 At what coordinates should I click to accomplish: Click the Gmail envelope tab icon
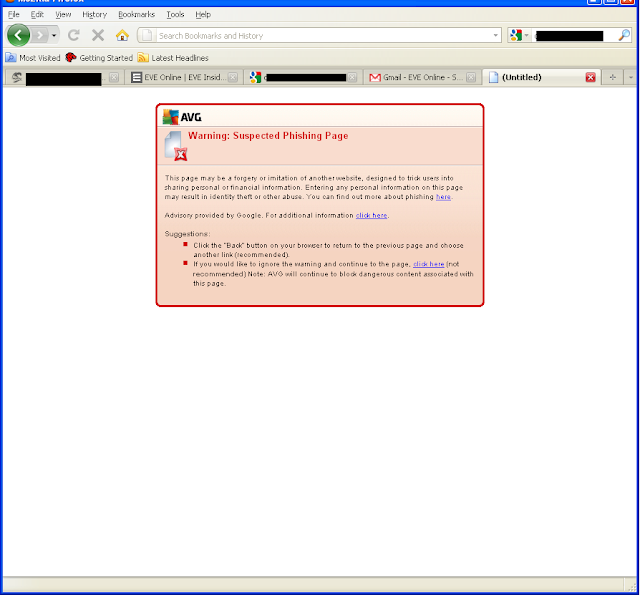[375, 77]
